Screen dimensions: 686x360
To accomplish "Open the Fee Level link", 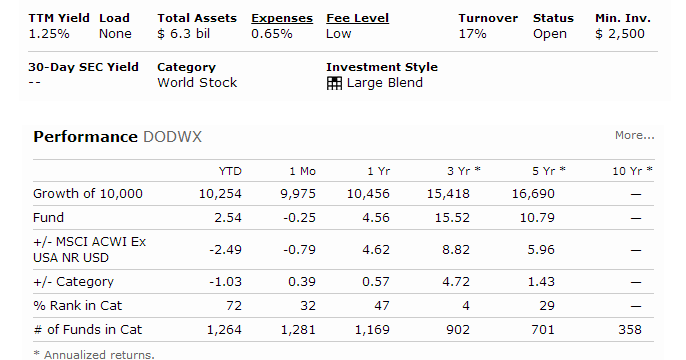I will 357,18.
